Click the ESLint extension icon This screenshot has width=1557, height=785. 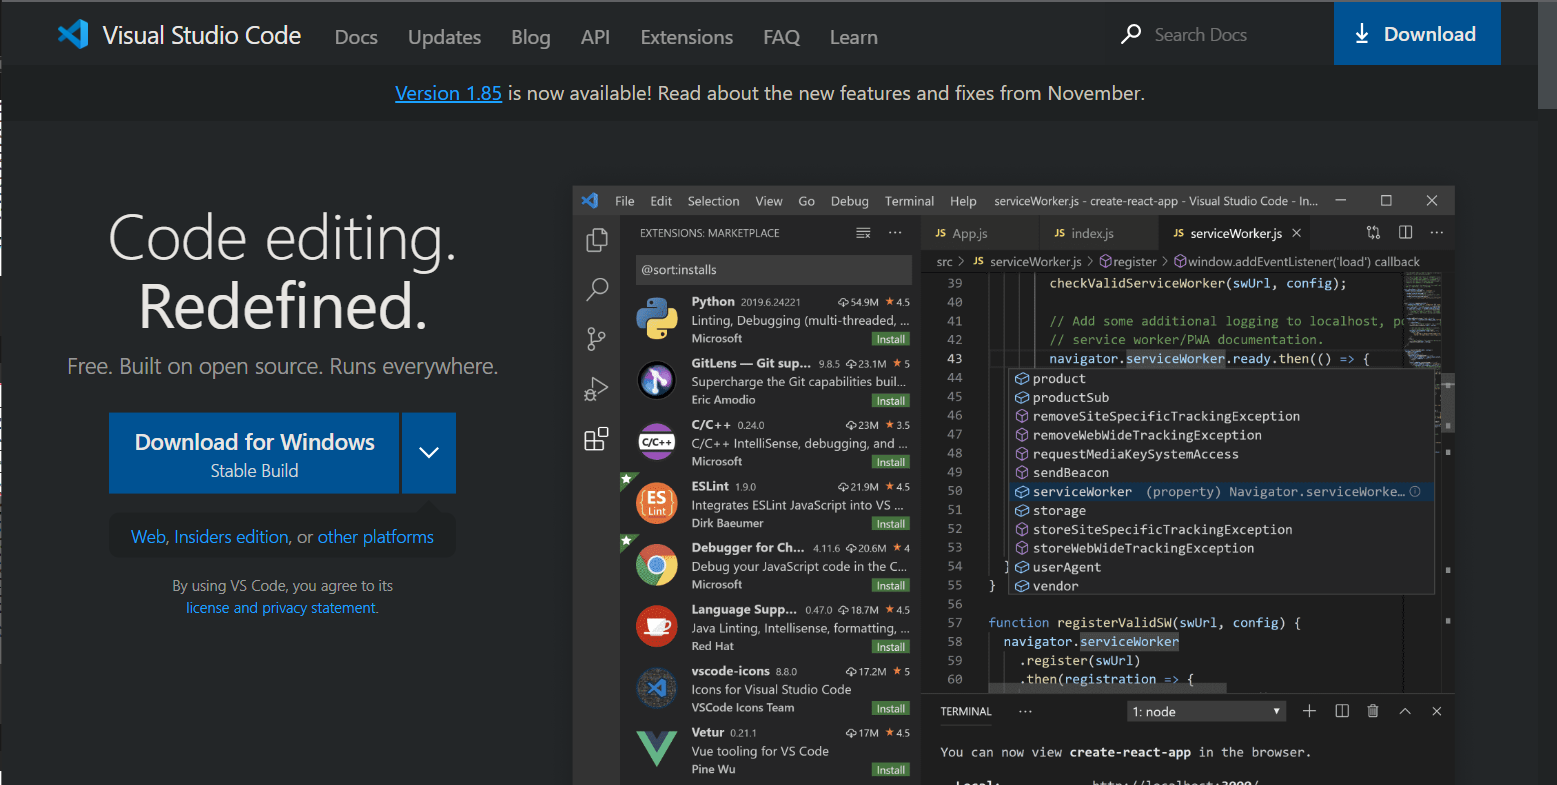657,503
